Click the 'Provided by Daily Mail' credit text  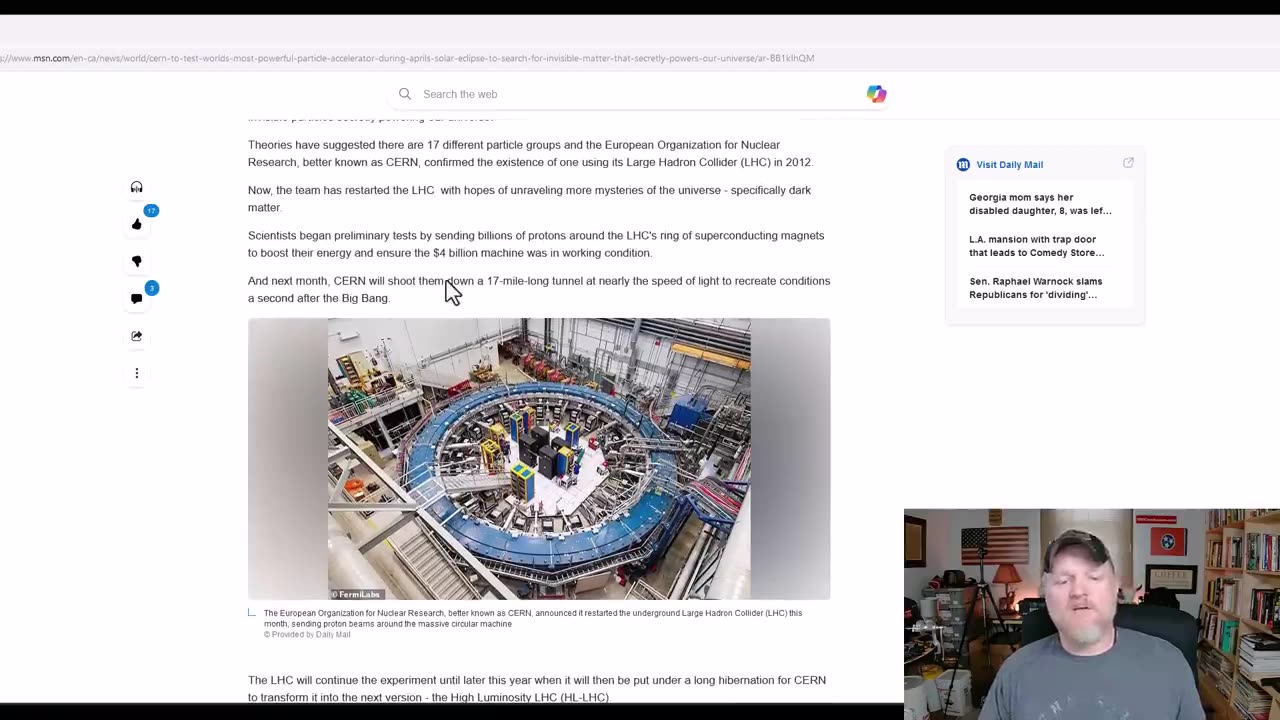click(307, 634)
